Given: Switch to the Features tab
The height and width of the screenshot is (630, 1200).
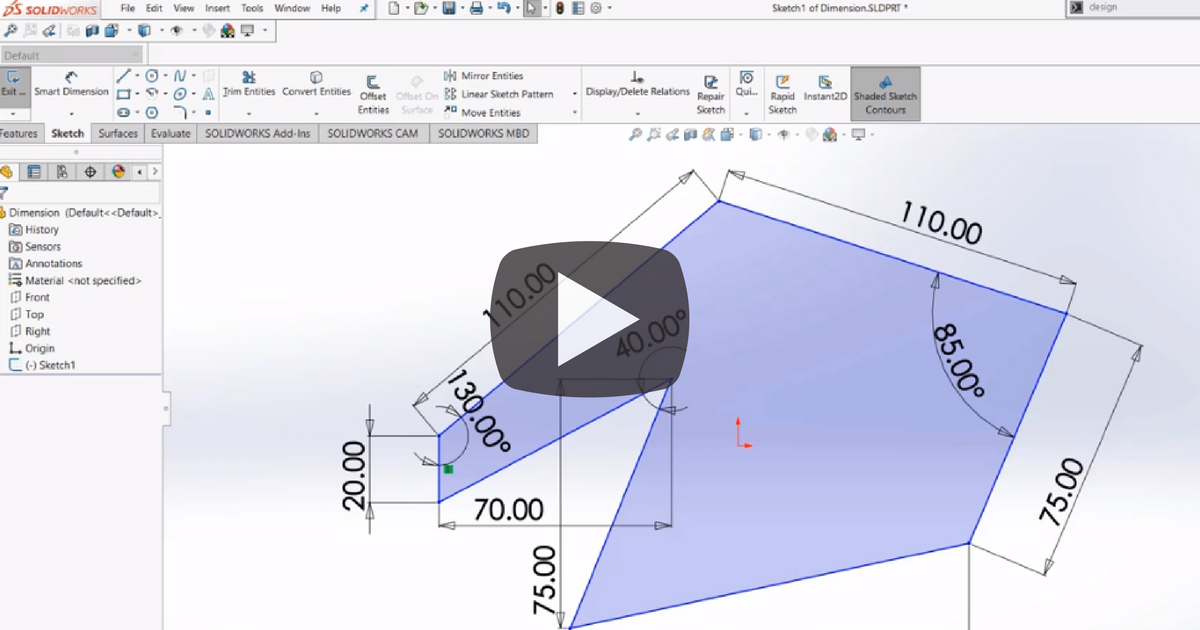Looking at the screenshot, I should click(x=20, y=132).
